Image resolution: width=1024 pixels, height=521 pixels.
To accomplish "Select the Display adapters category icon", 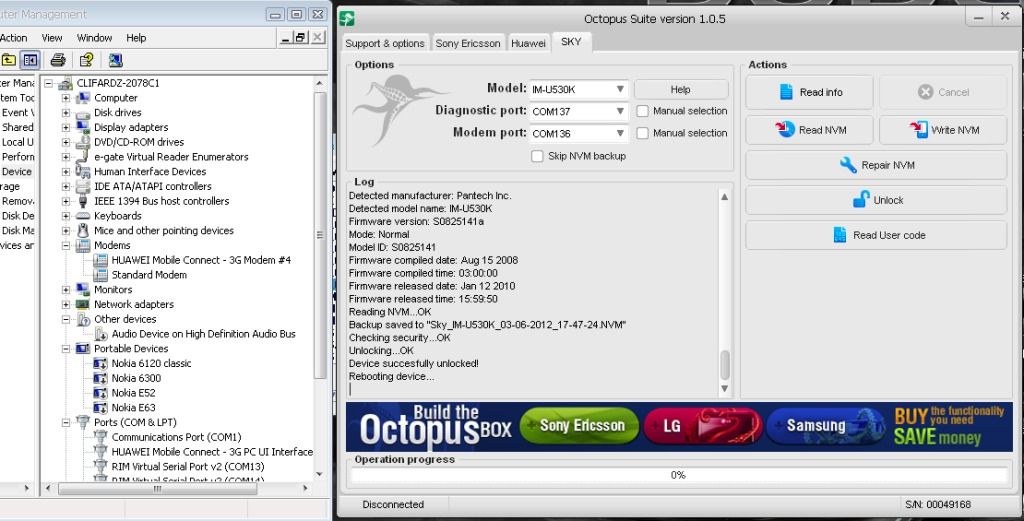I will click(x=83, y=127).
